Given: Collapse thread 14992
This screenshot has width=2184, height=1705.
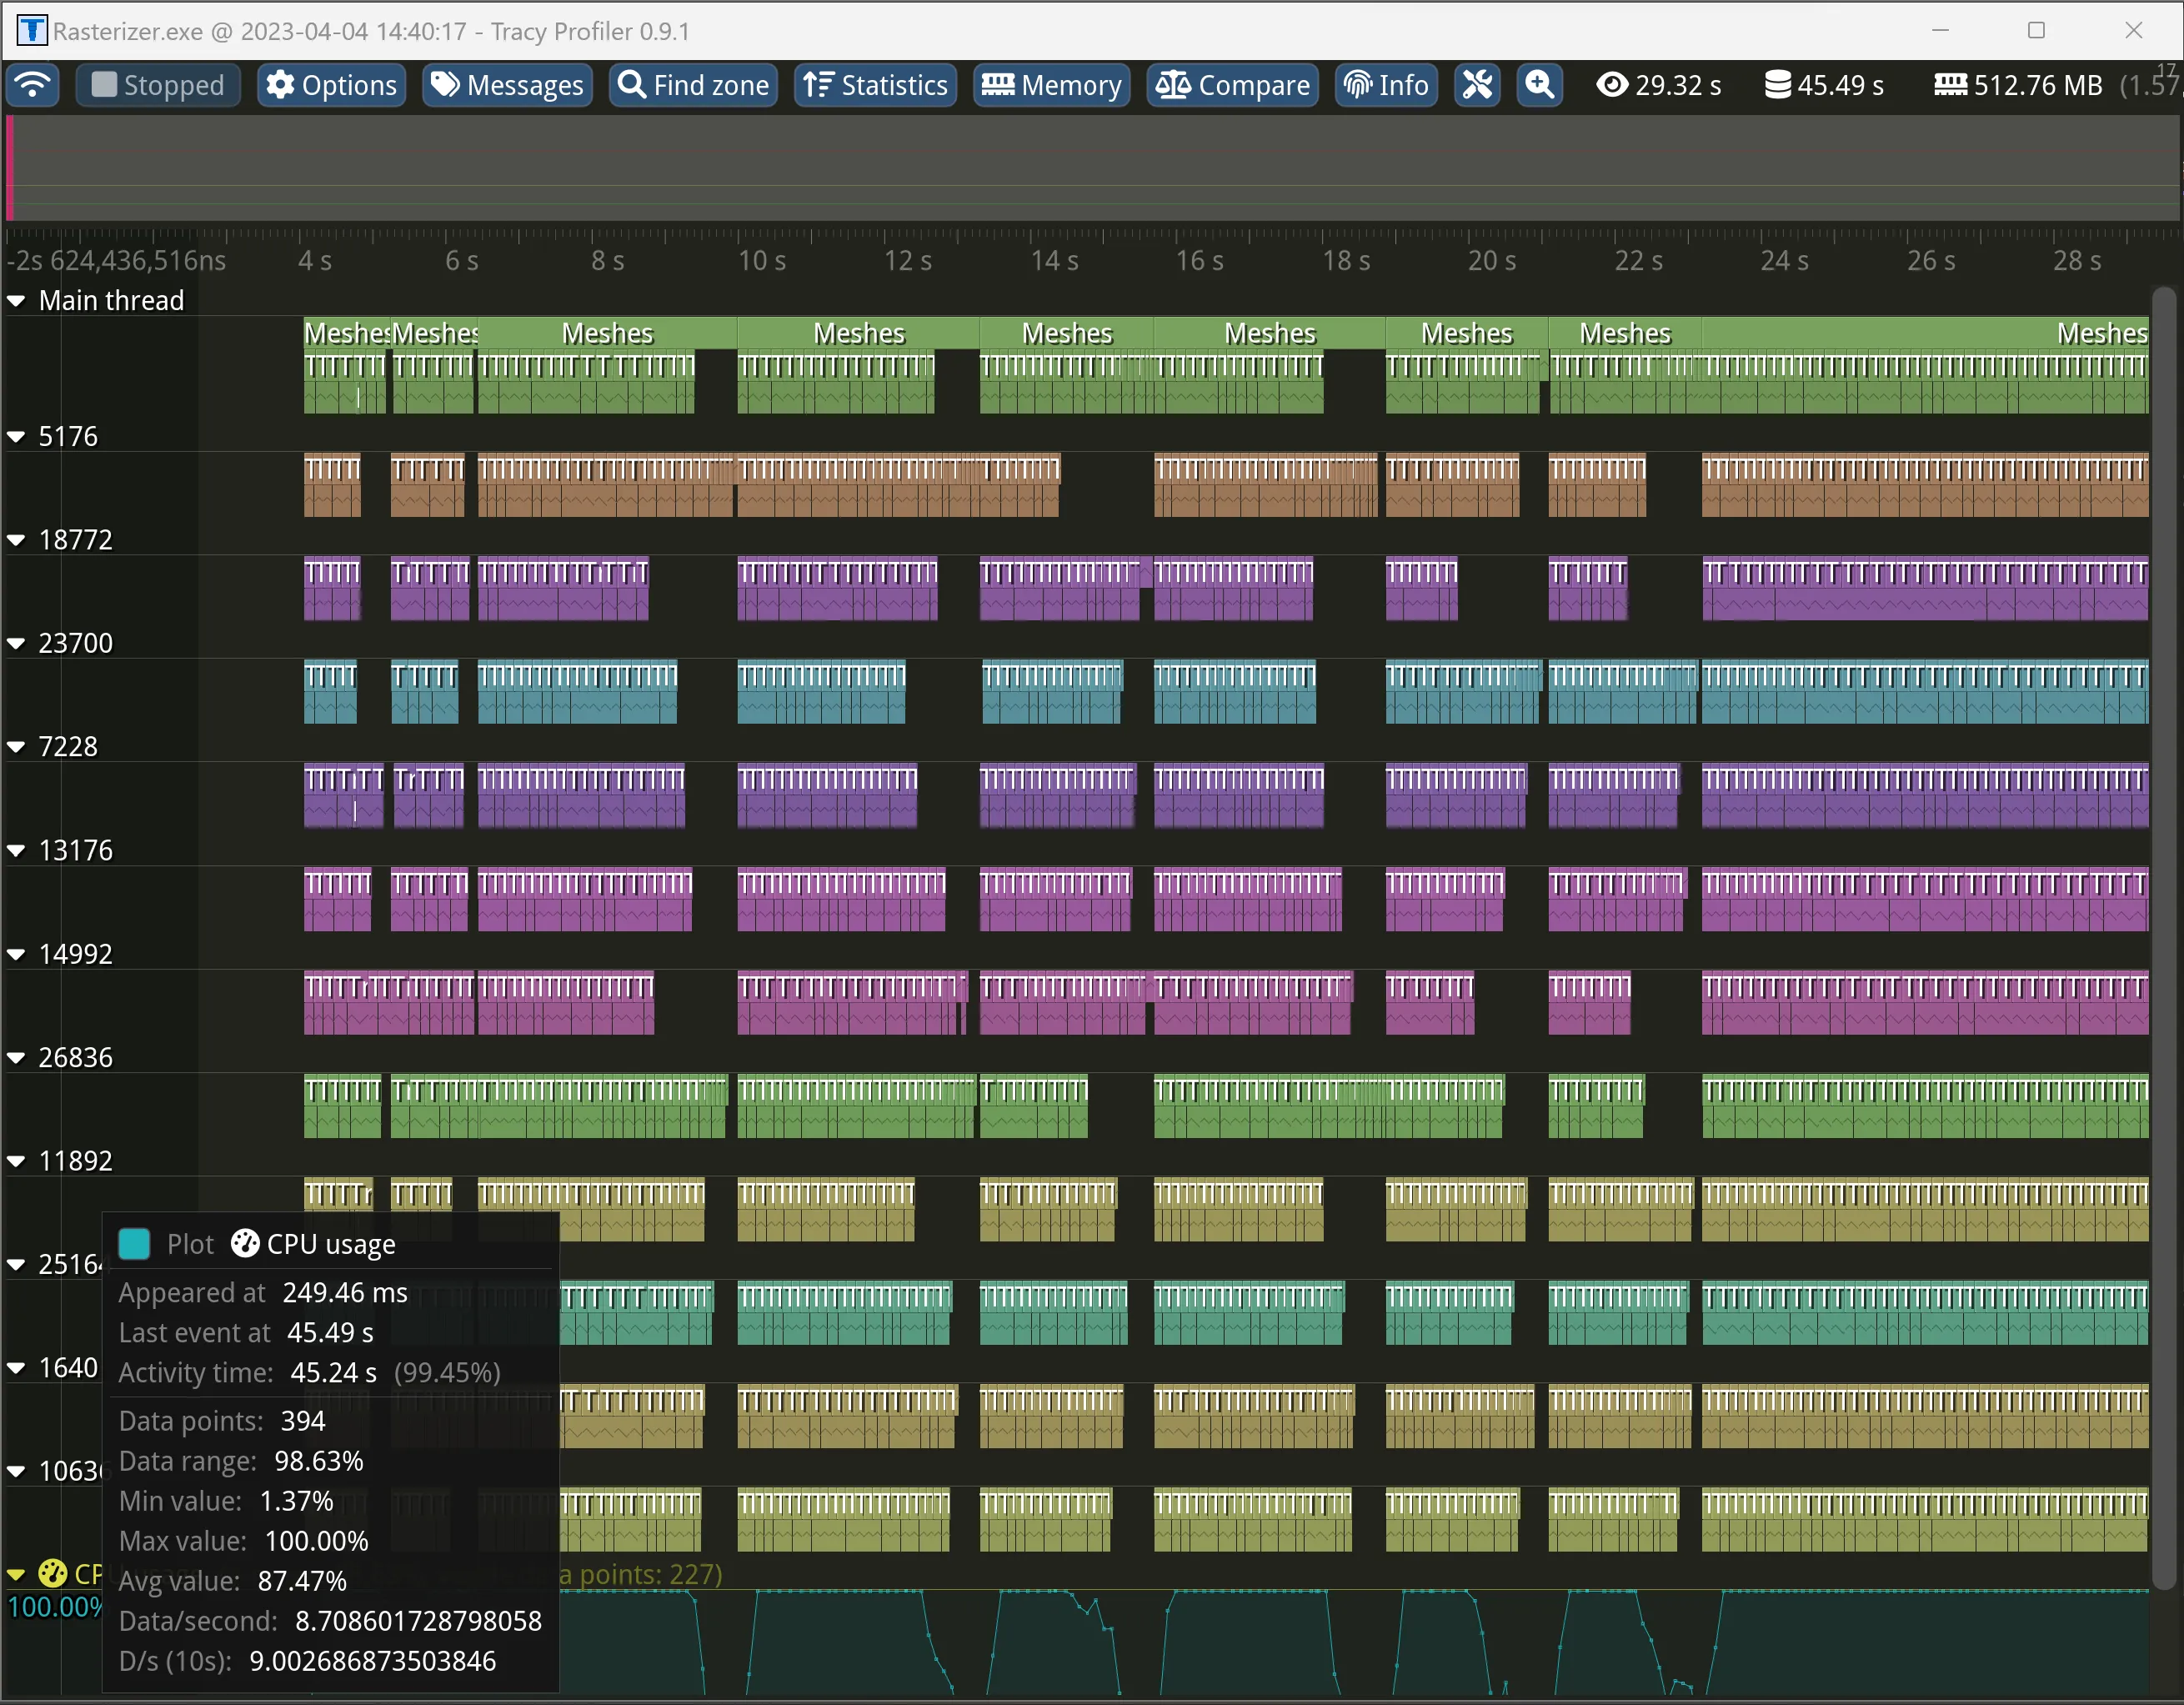Looking at the screenshot, I should [16, 954].
